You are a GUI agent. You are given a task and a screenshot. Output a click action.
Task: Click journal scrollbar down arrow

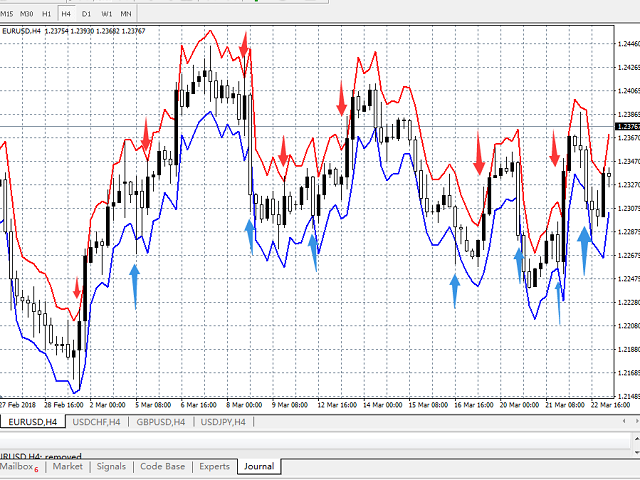[637, 452]
